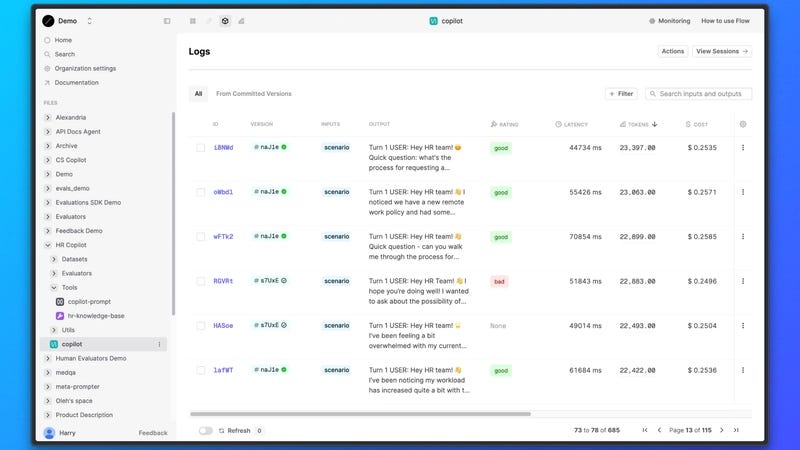
Task: Go to the previous page arrow
Action: tap(659, 430)
